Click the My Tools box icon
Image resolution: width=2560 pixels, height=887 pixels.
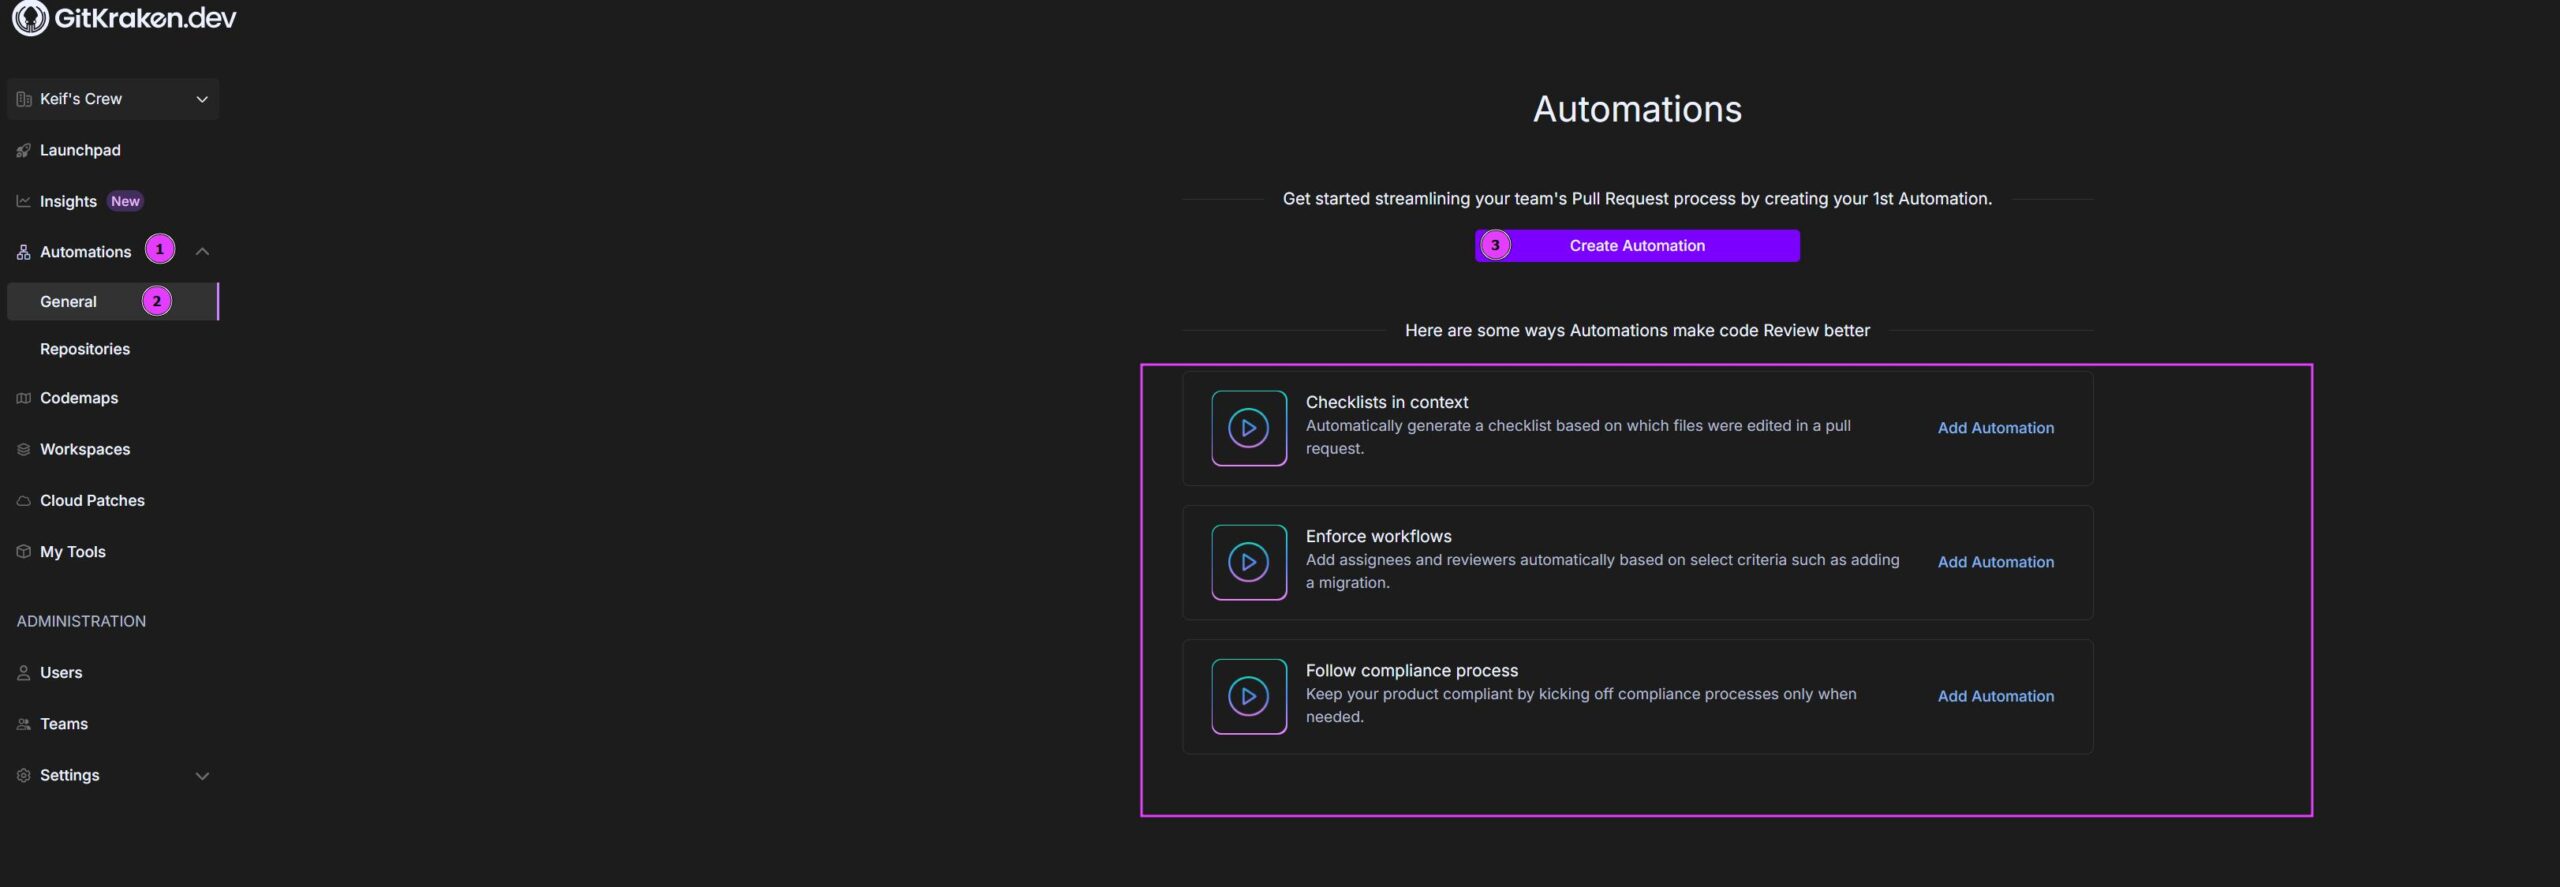click(x=24, y=551)
